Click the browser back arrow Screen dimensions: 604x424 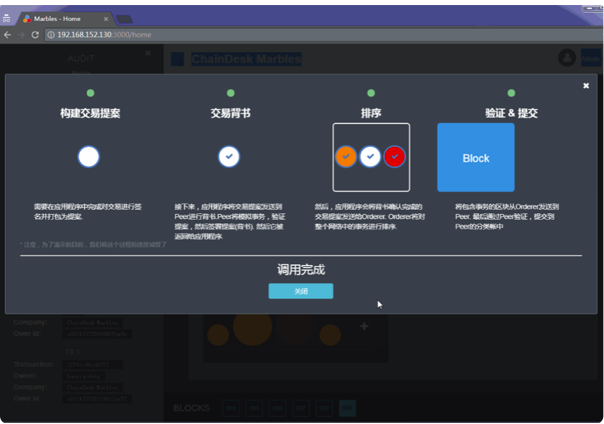click(8, 34)
